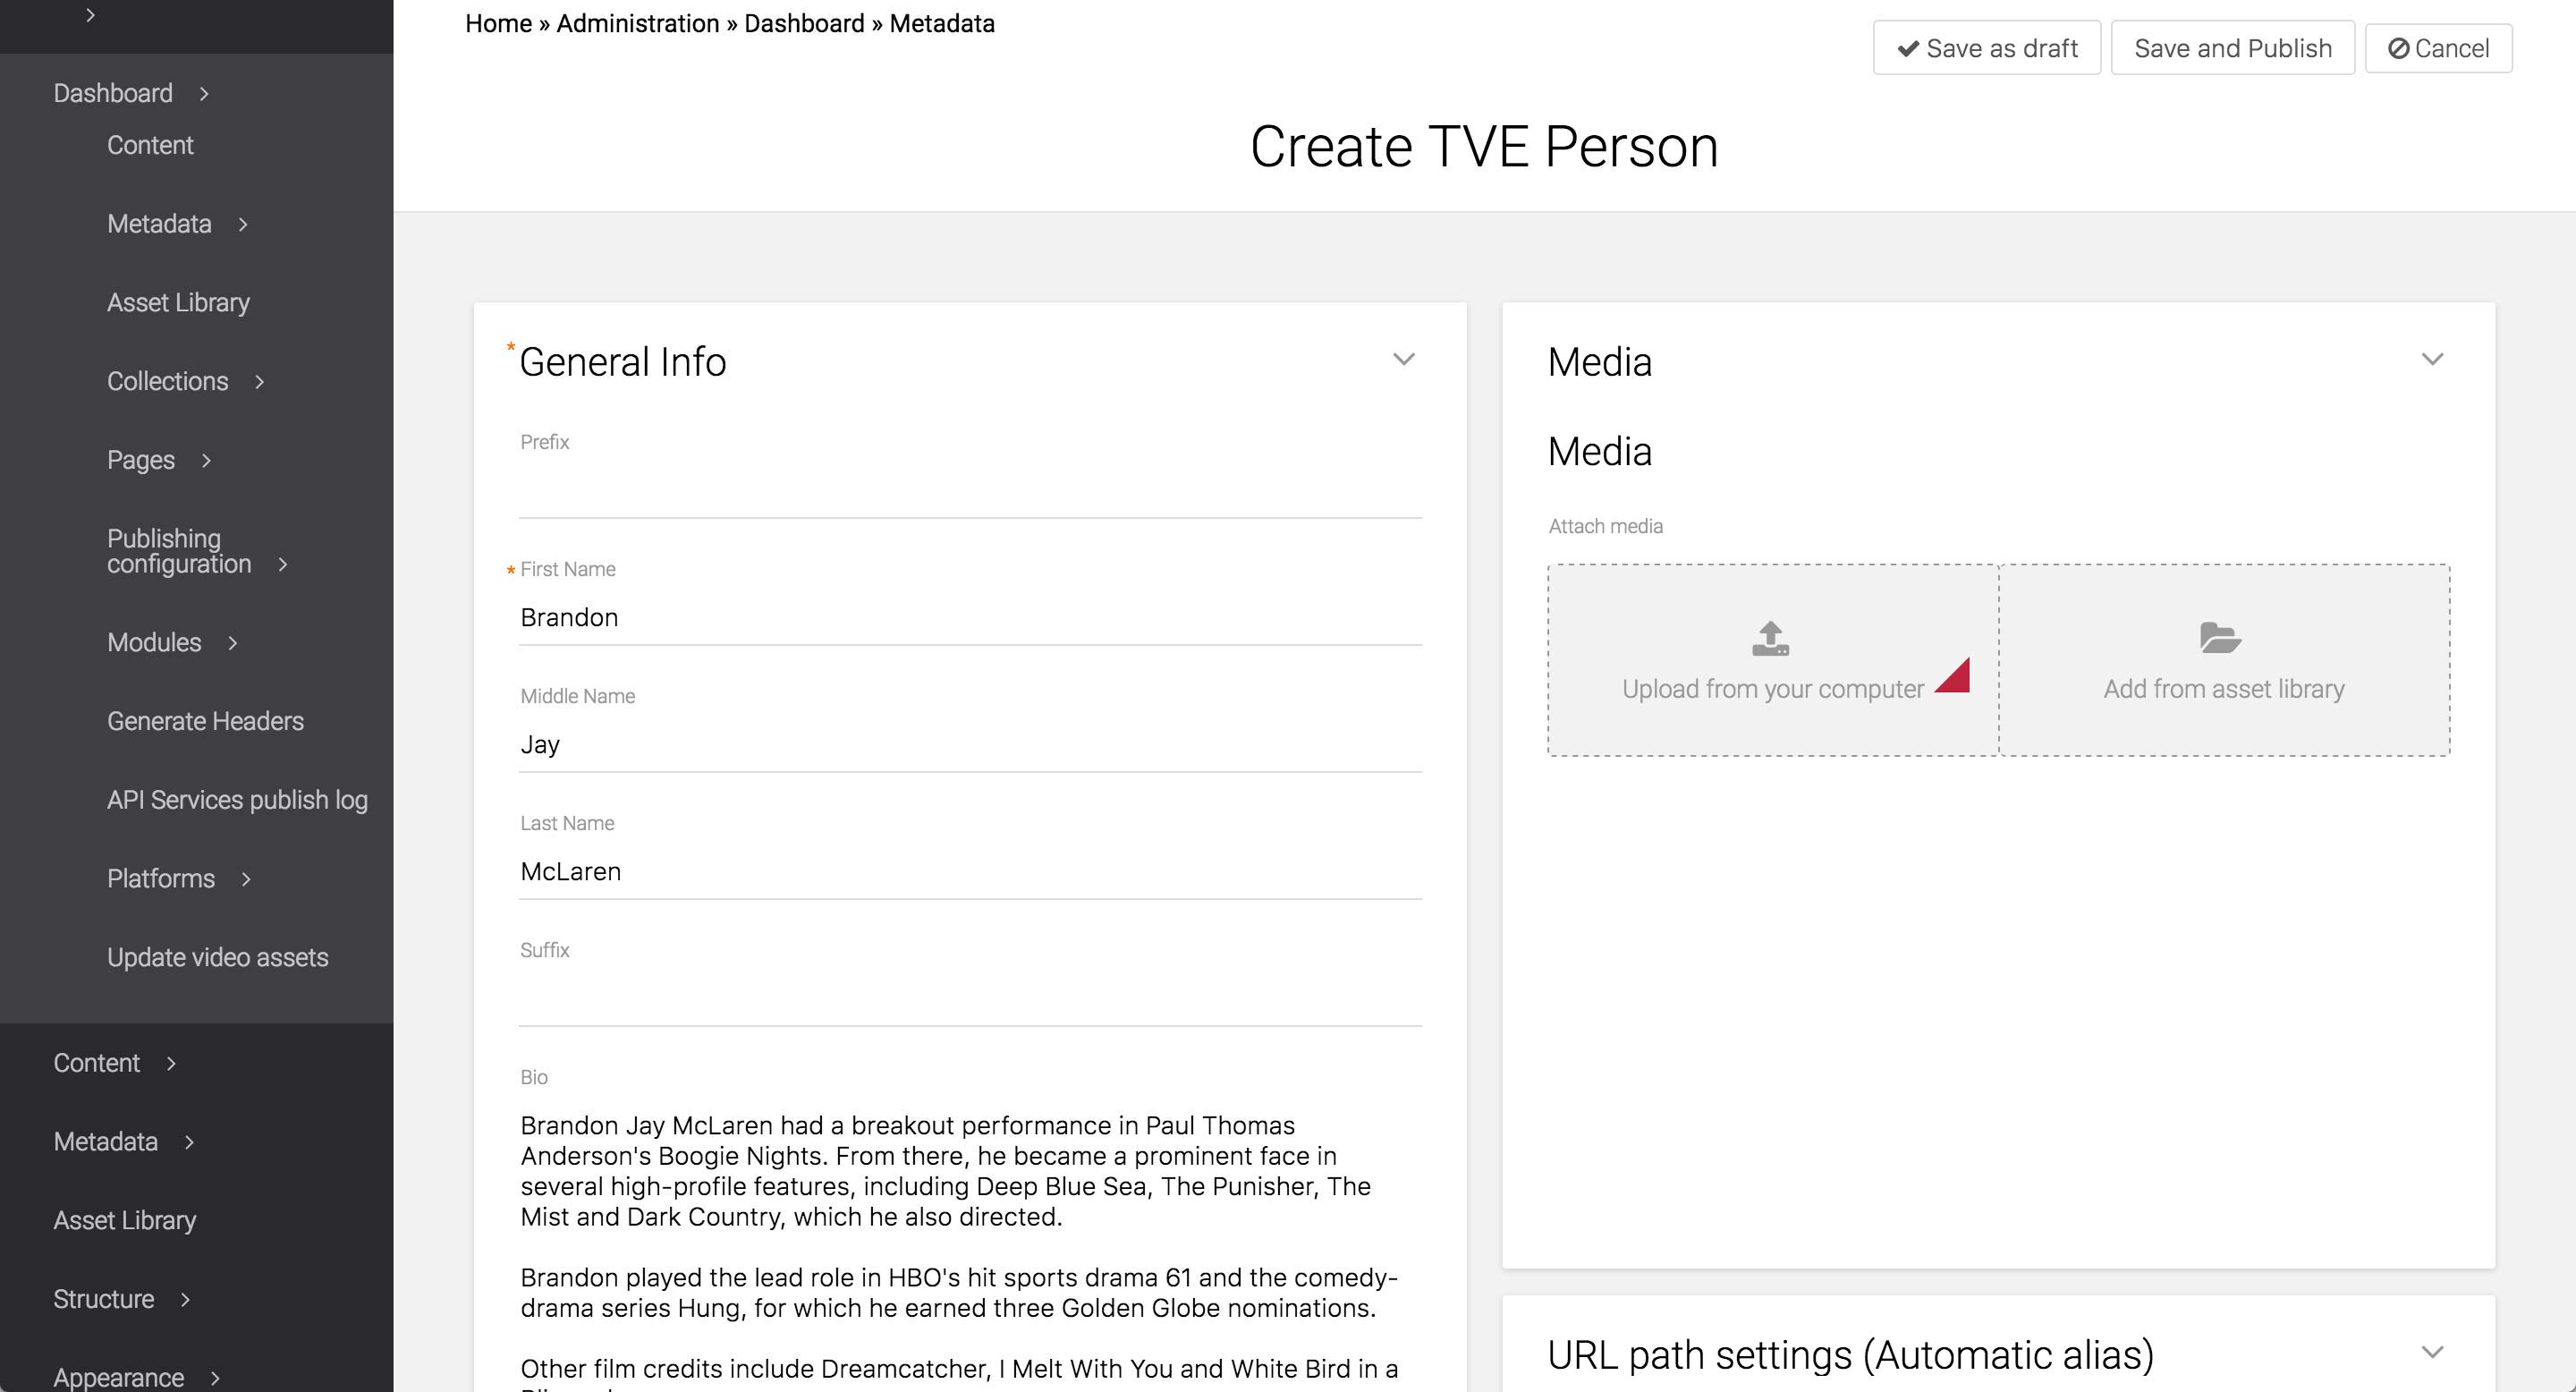Open API Services publish log
2576x1392 pixels.
pyautogui.click(x=237, y=800)
